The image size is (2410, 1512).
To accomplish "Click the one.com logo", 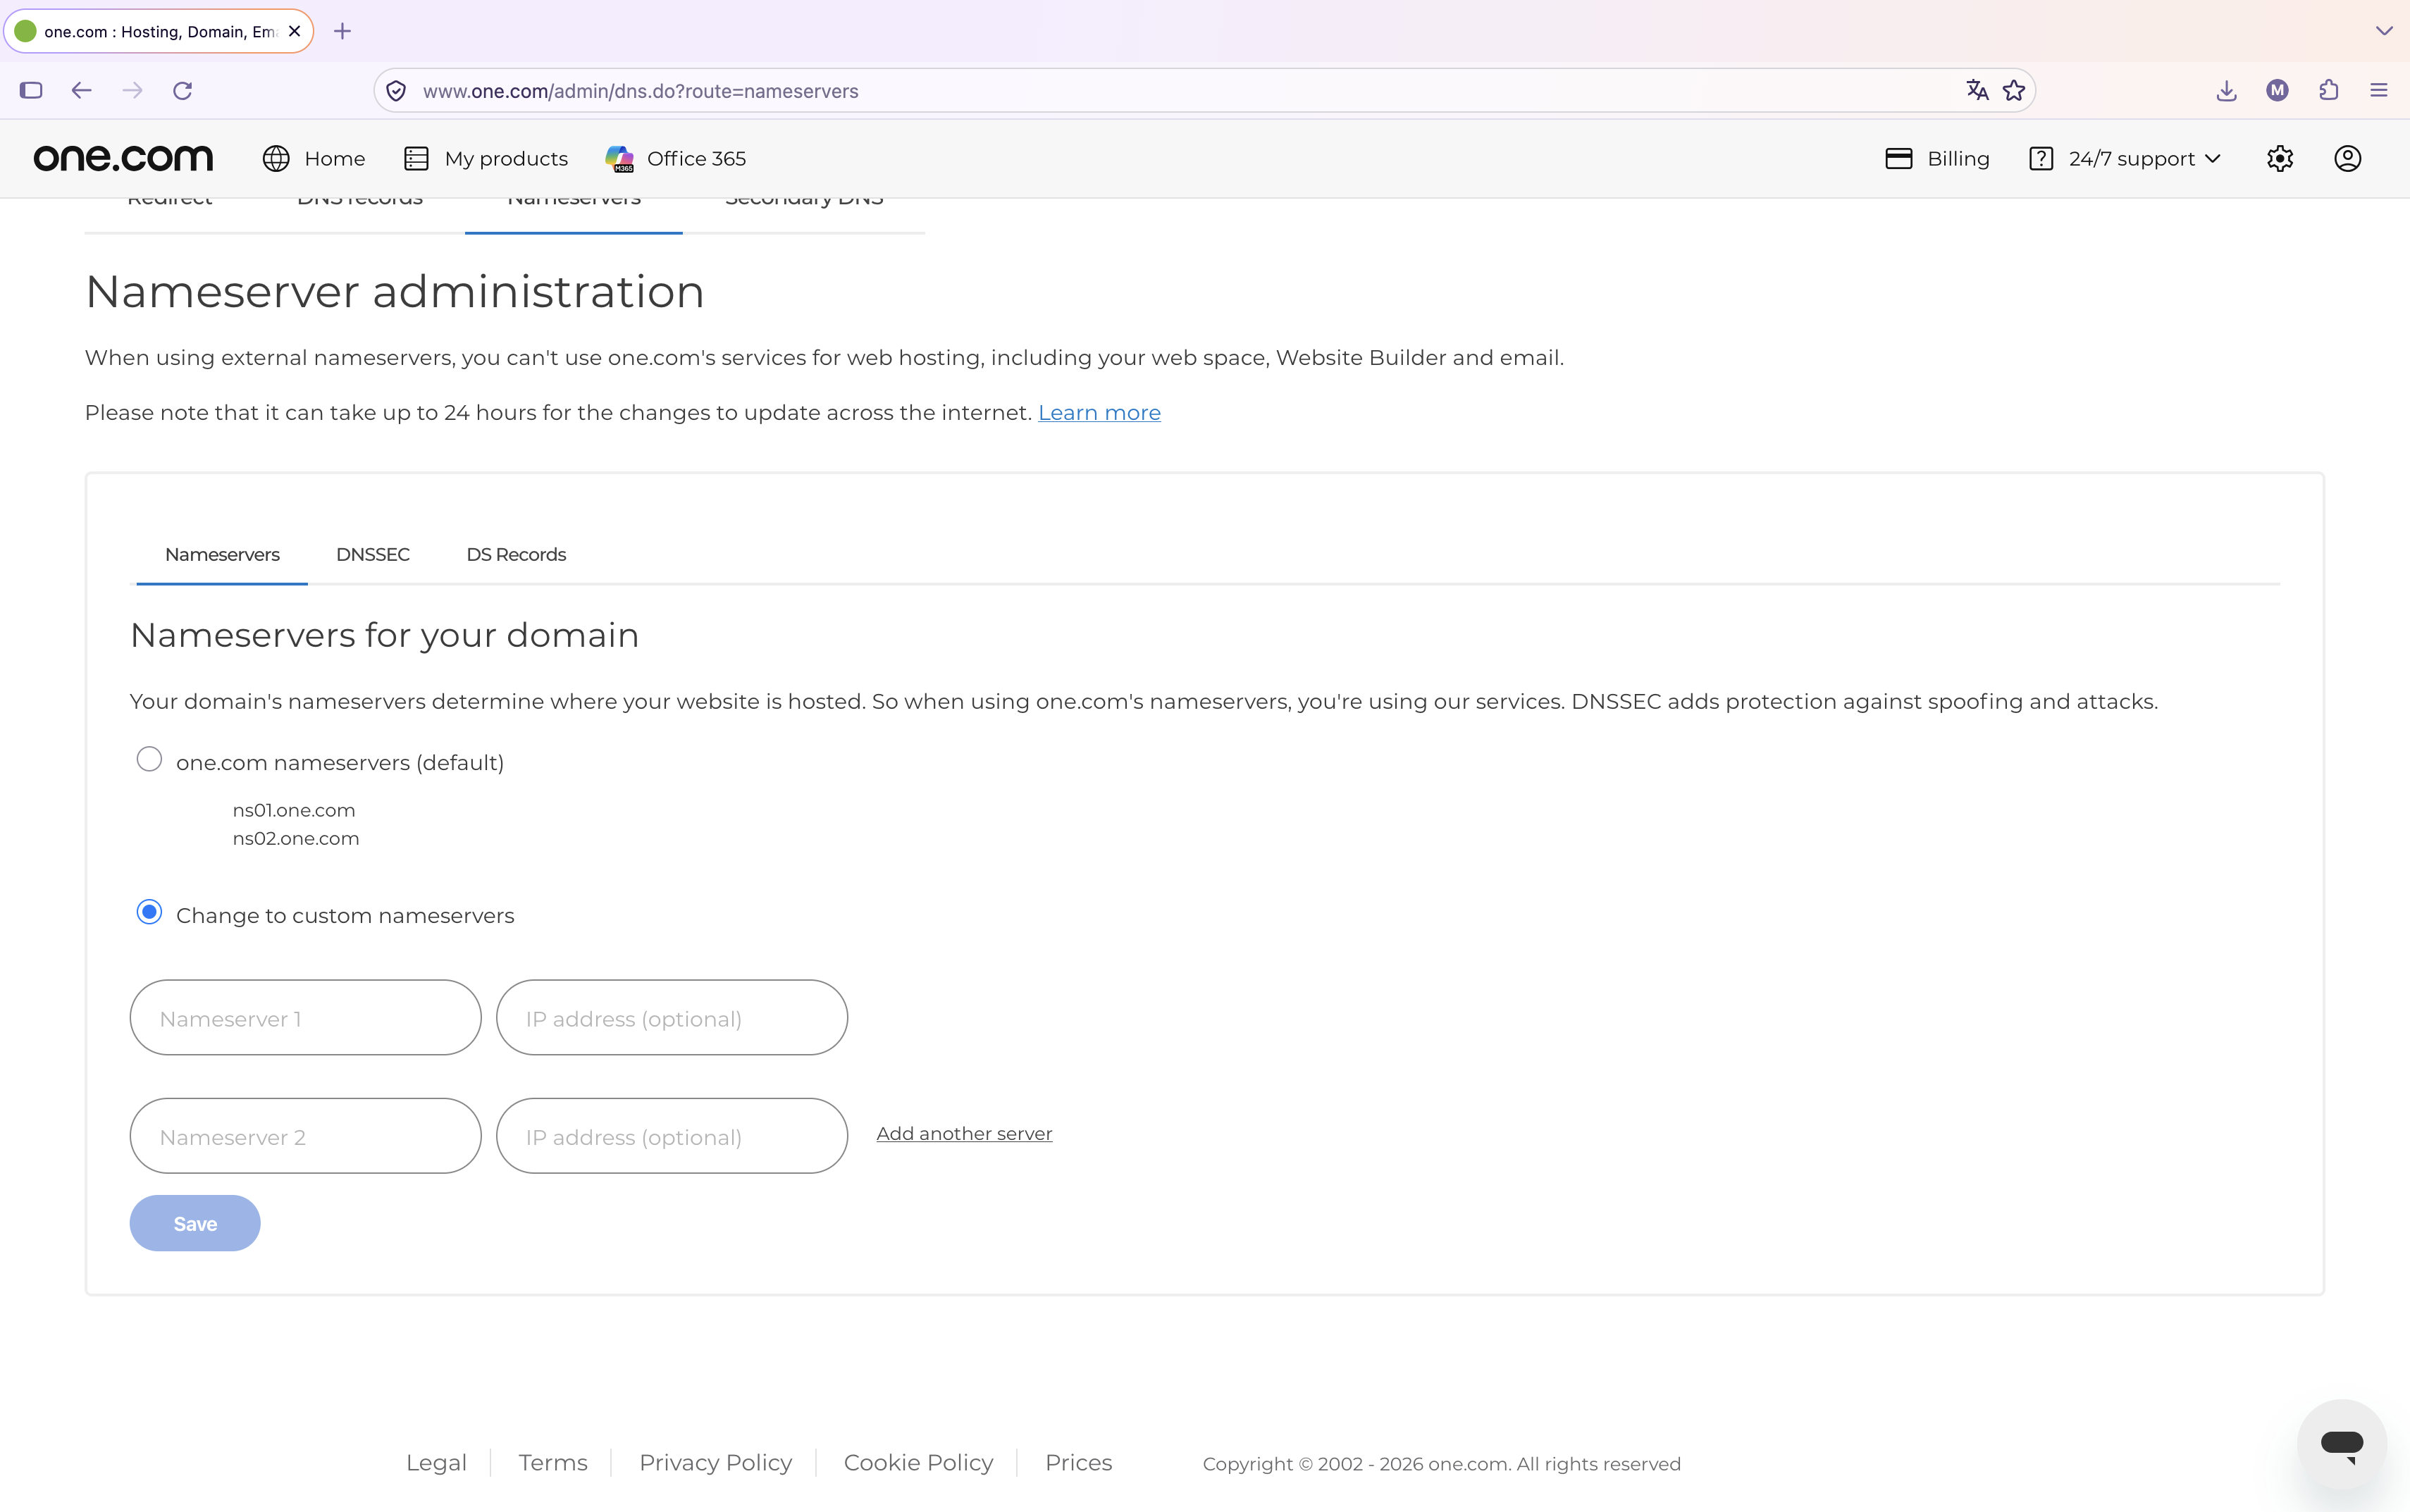I will click(123, 158).
